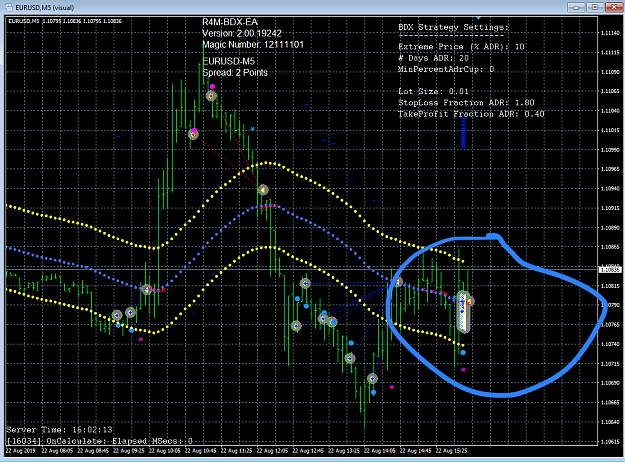Click the 'OnCalculate: Elapsed MSecs: 0' line

[x=99, y=441]
